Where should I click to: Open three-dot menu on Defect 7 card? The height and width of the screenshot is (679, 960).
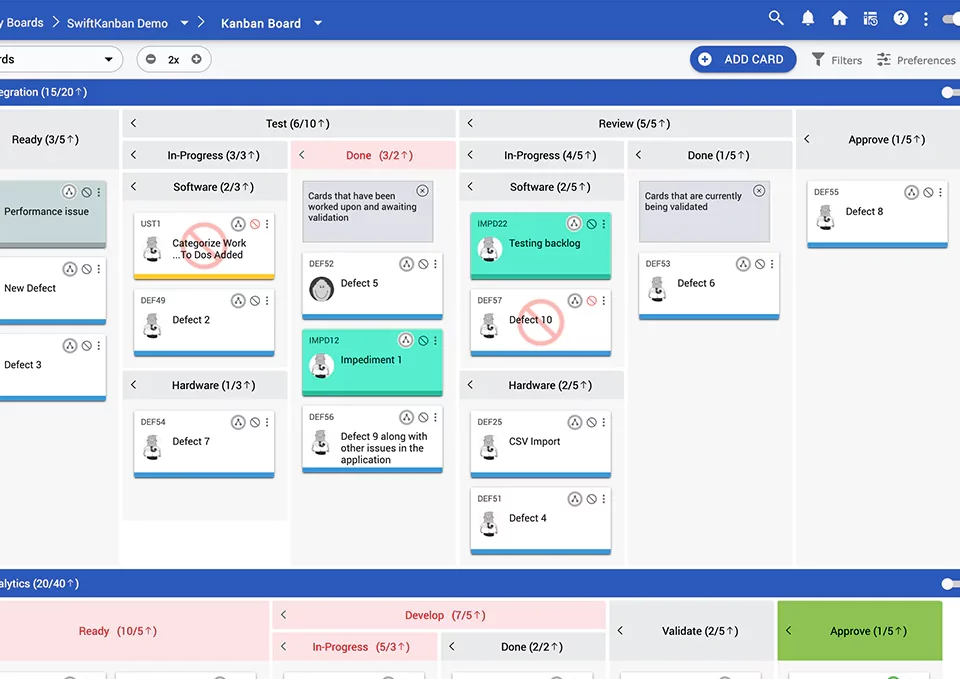pos(268,422)
